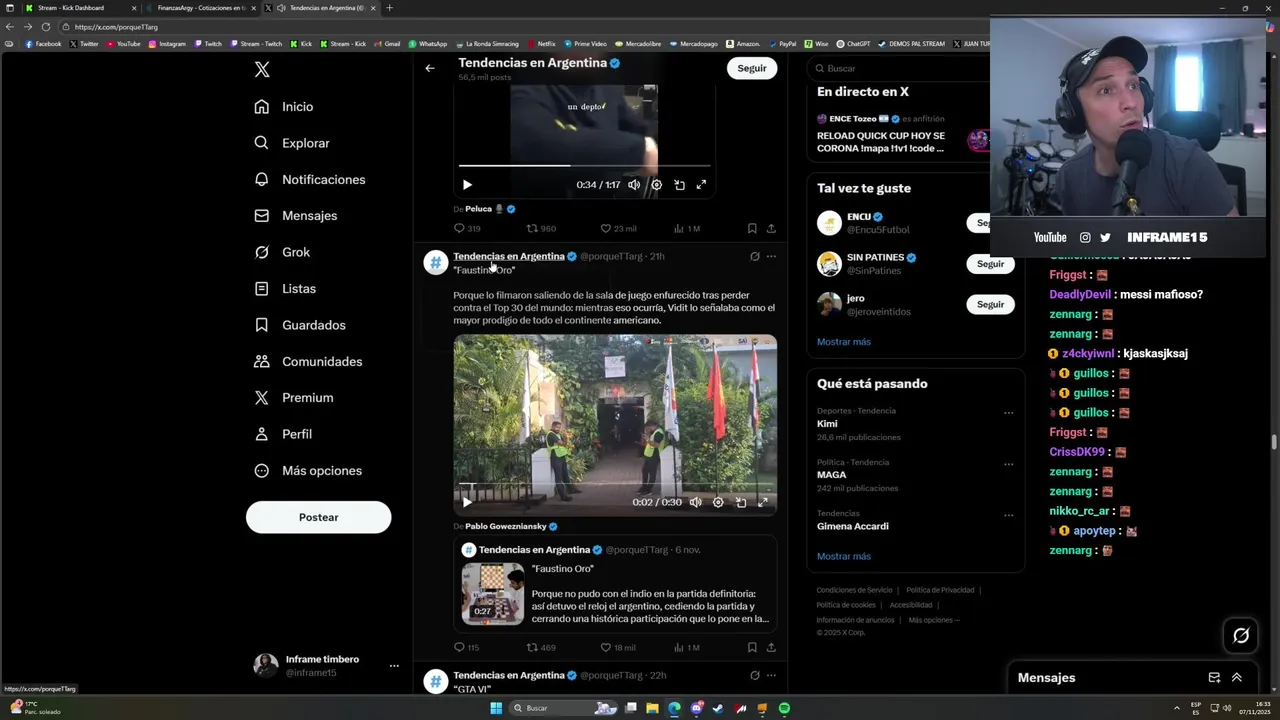Enable picture-in-picture on Faustino Oro video

tap(741, 503)
